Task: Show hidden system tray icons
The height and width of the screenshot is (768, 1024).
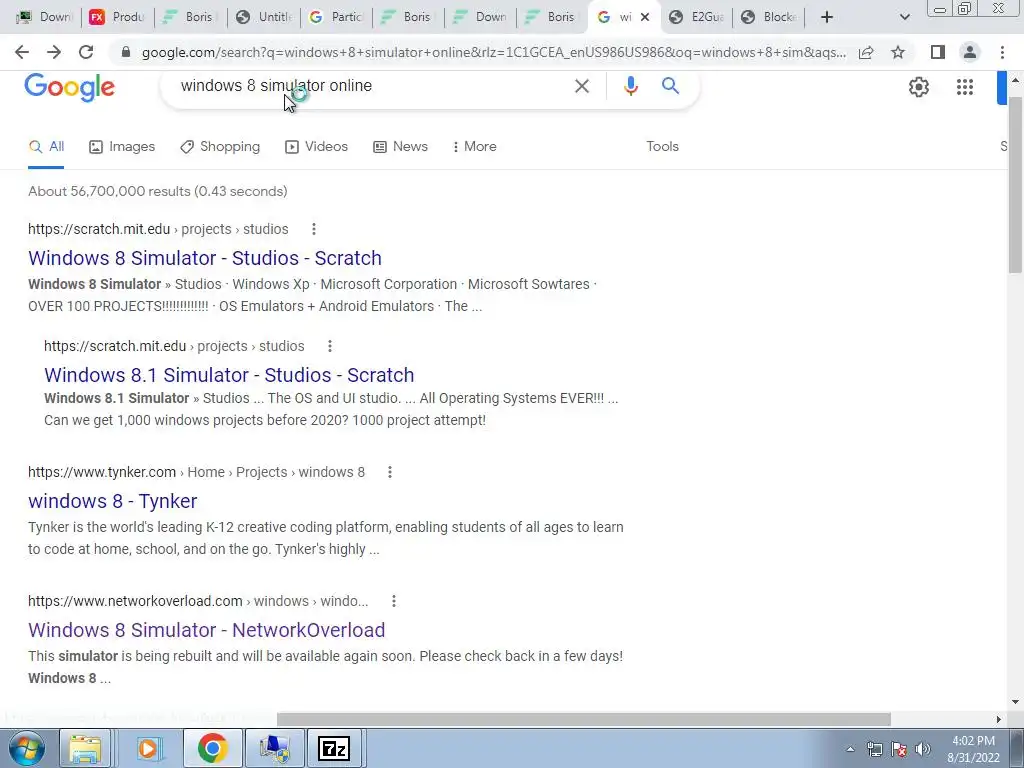Action: (x=850, y=749)
